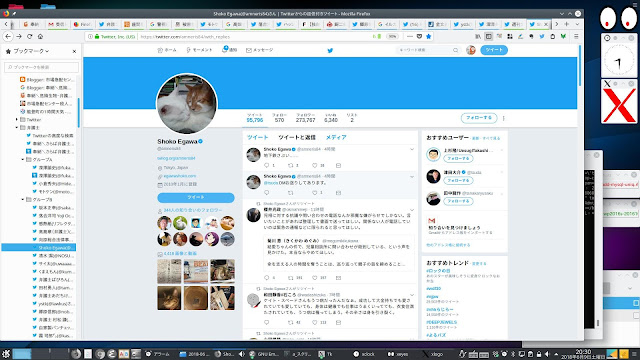The height and width of the screenshot is (360, 640).
Task: Open the first tweet's options chevron menu
Action: click(412, 149)
